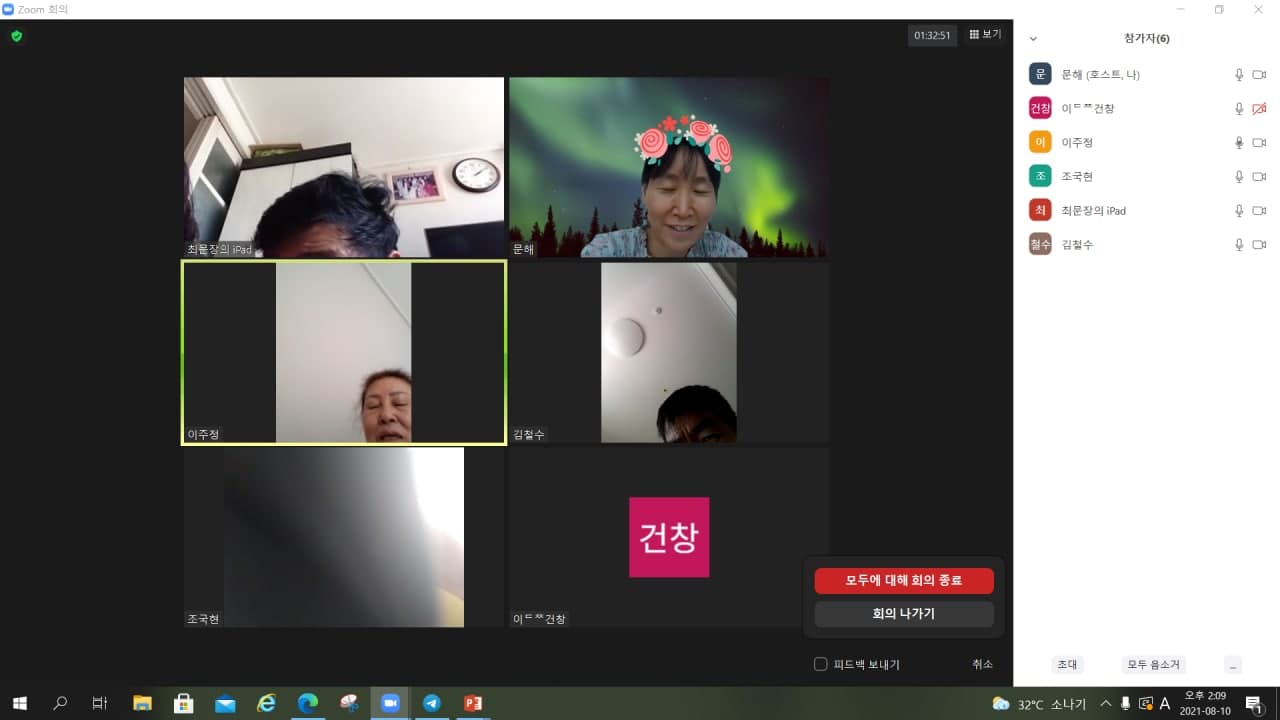This screenshot has height=720, width=1280.
Task: Select the 최문장의 iPad video tile
Action: pos(344,167)
